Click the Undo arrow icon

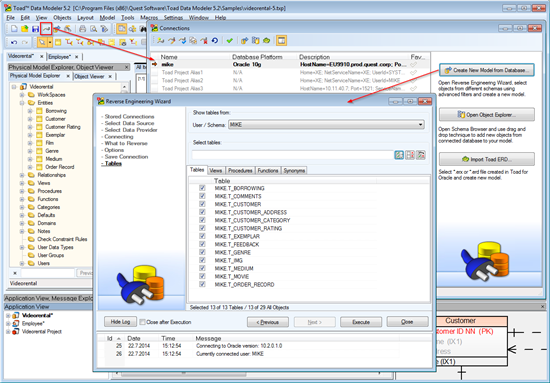[14, 42]
